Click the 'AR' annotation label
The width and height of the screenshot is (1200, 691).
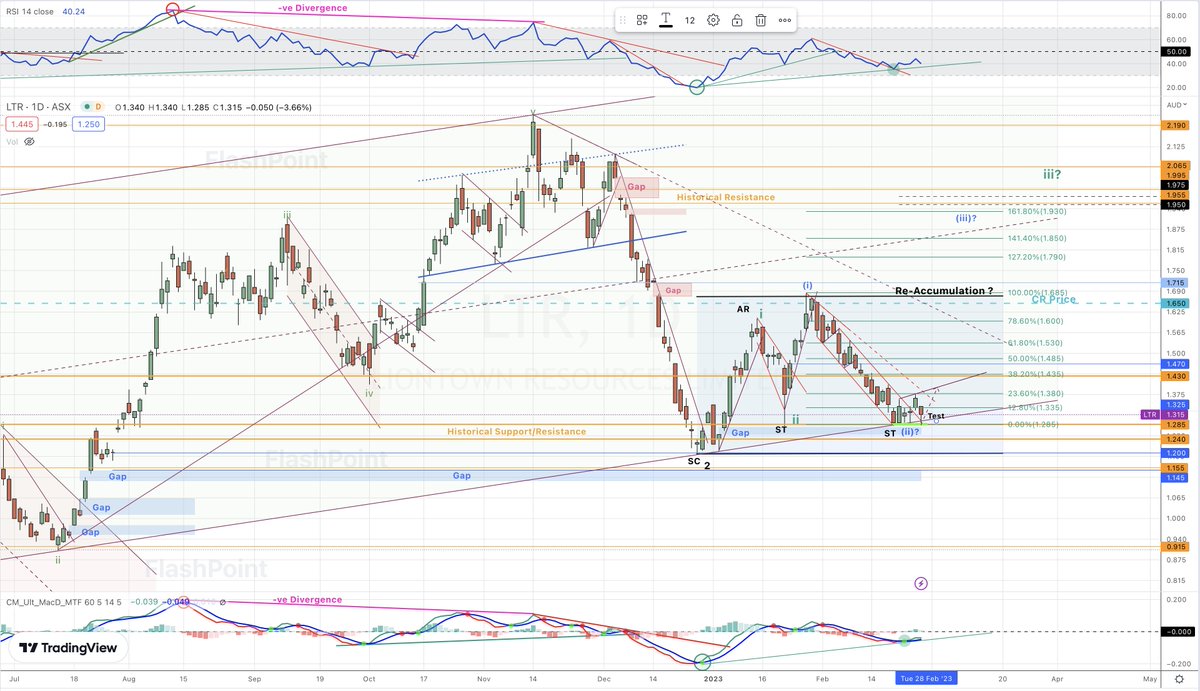(x=744, y=310)
